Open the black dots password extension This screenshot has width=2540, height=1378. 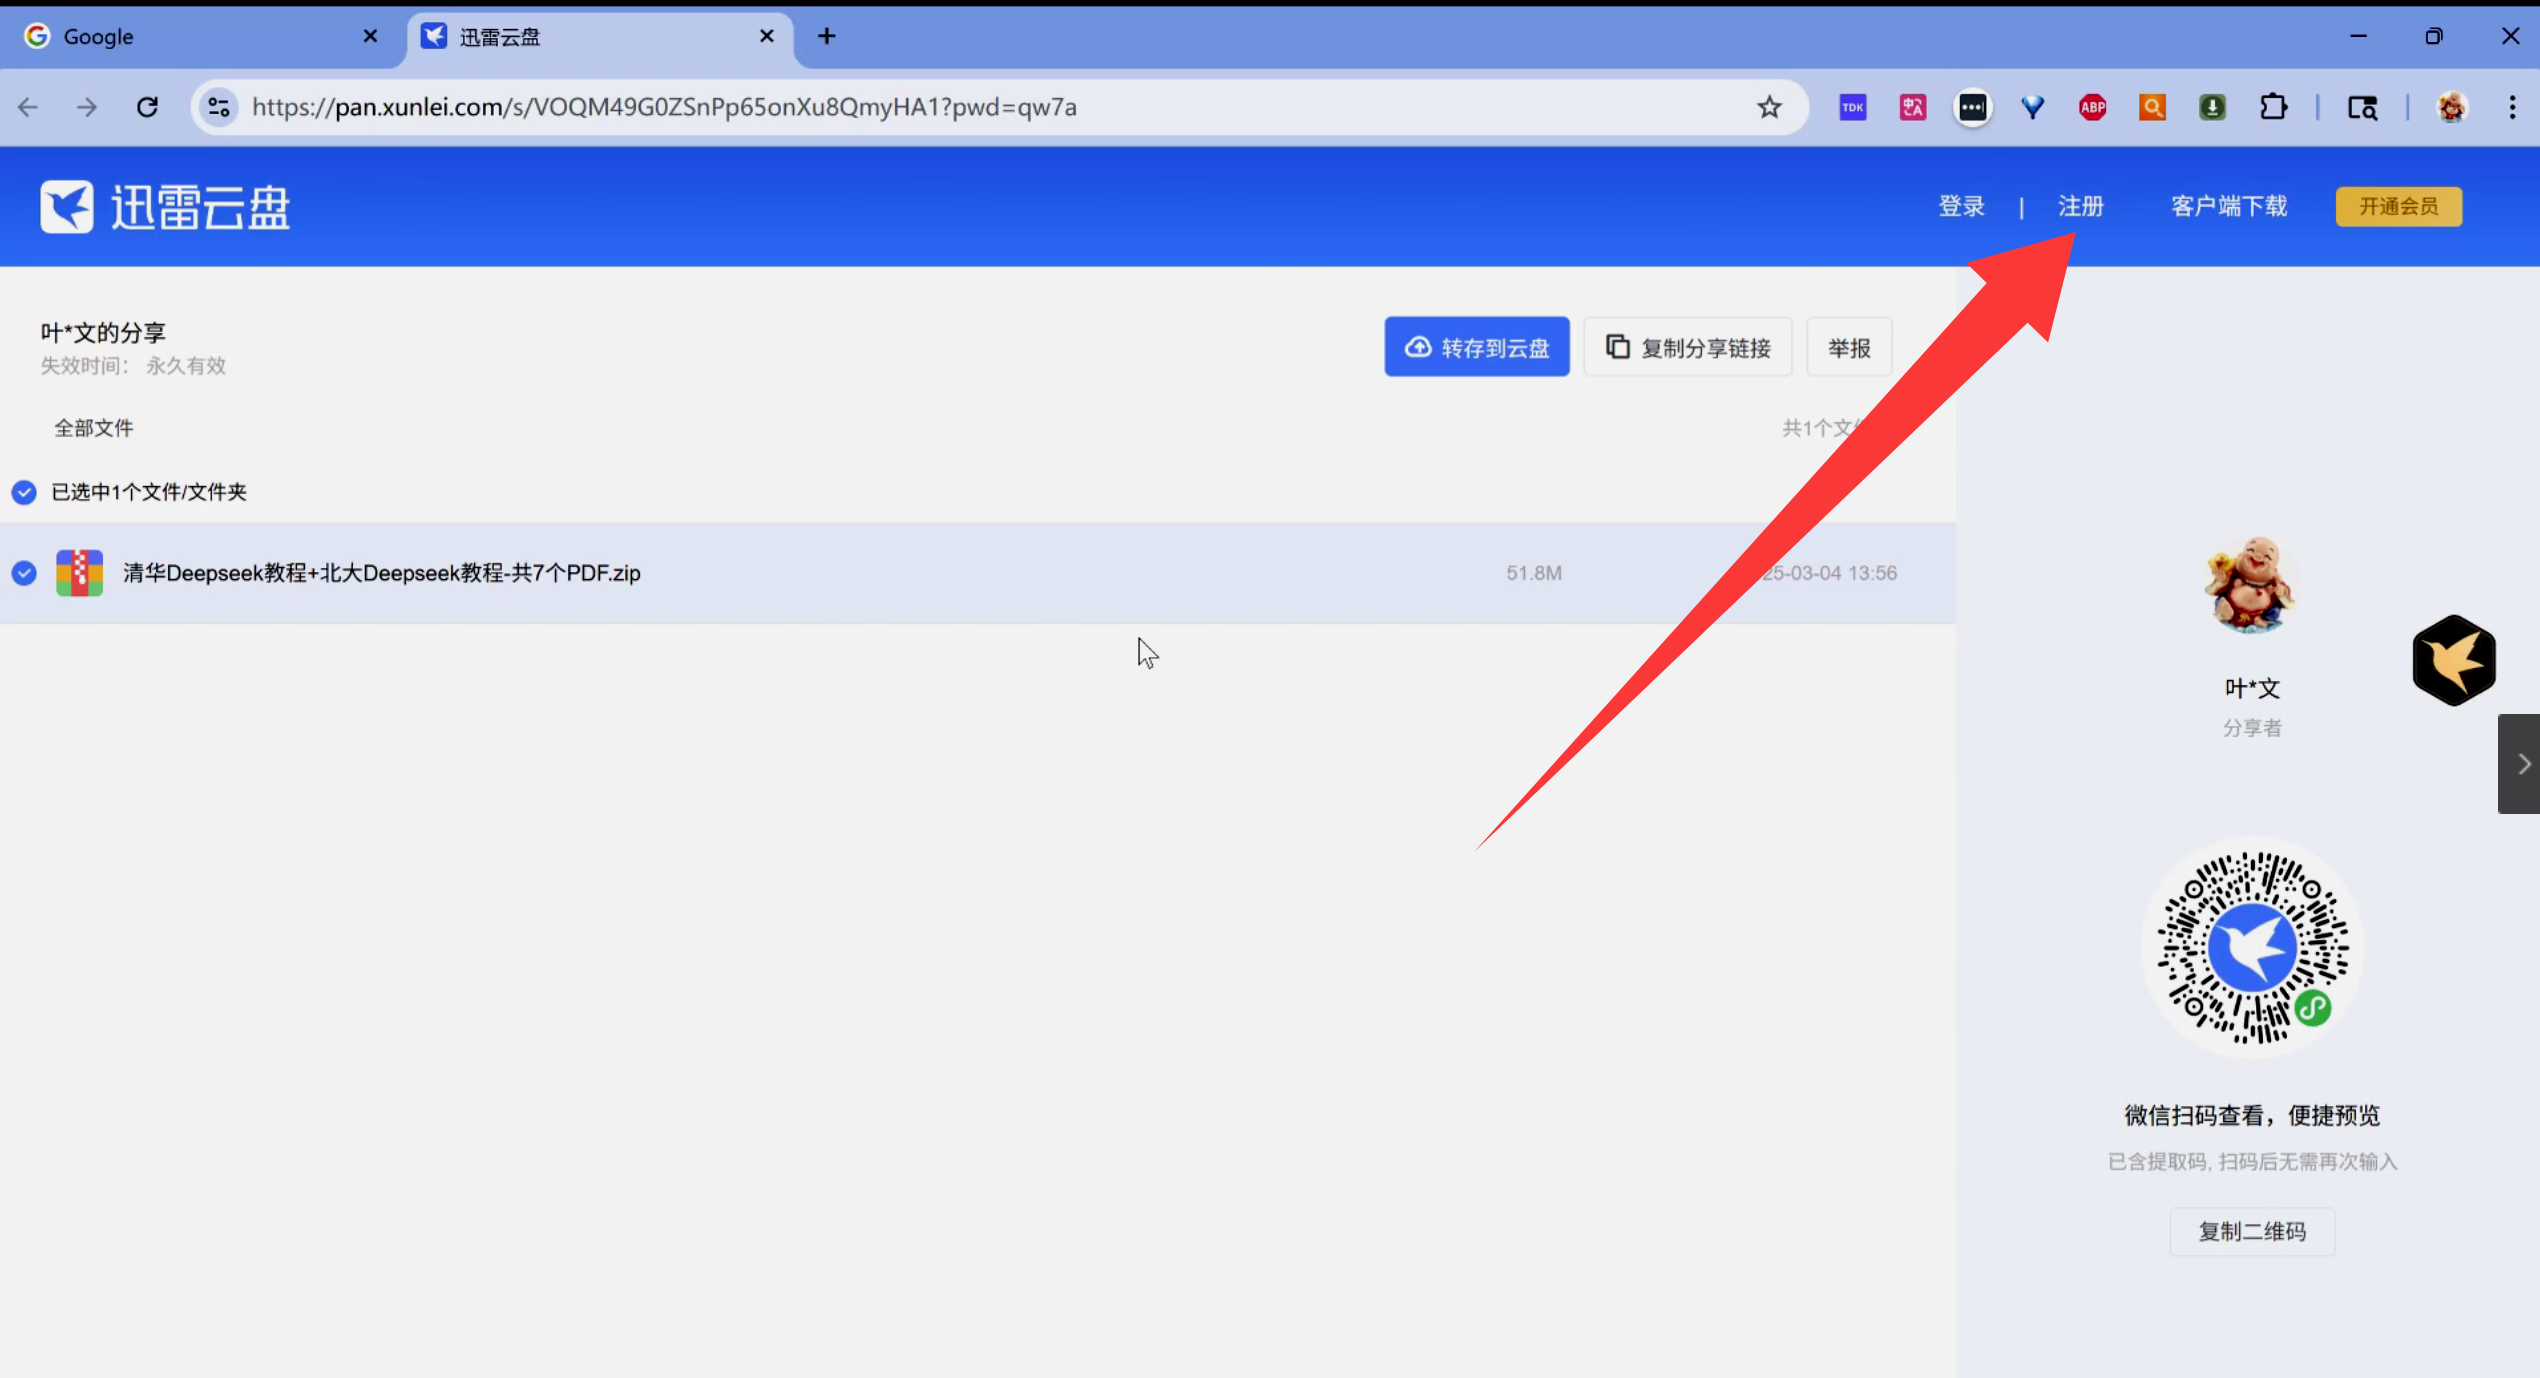(x=1973, y=107)
